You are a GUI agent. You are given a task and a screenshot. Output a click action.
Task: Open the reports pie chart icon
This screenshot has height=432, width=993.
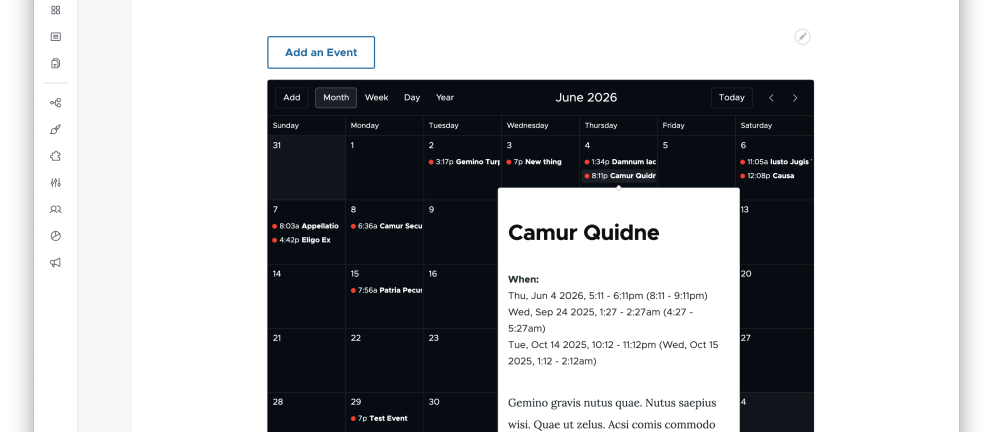pyautogui.click(x=56, y=236)
